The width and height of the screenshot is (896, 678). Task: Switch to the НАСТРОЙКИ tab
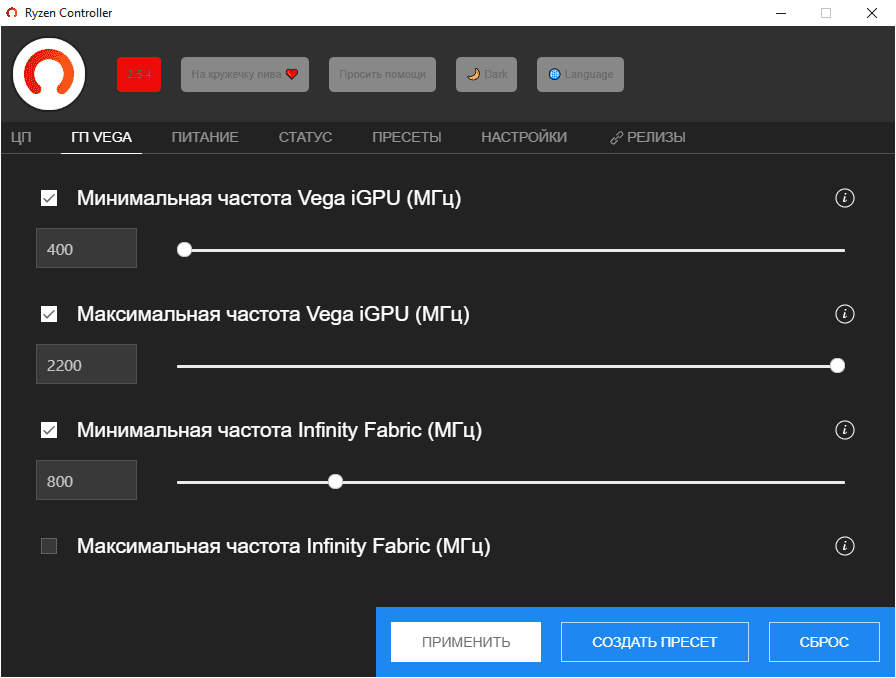click(x=524, y=137)
